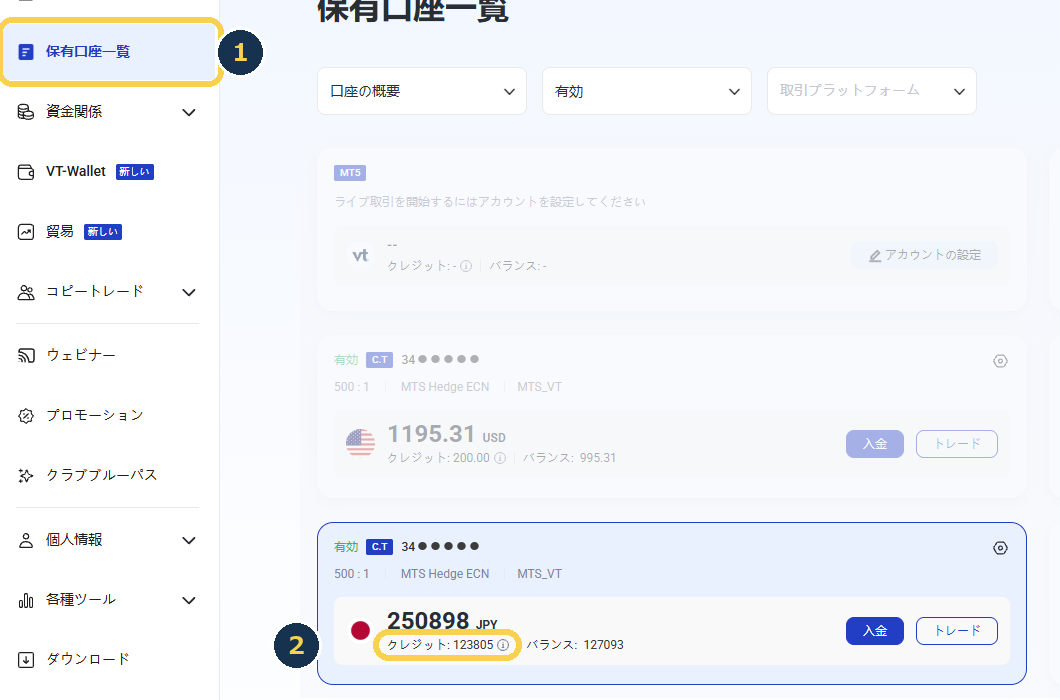Open settings gear of the USD account

(x=1001, y=361)
